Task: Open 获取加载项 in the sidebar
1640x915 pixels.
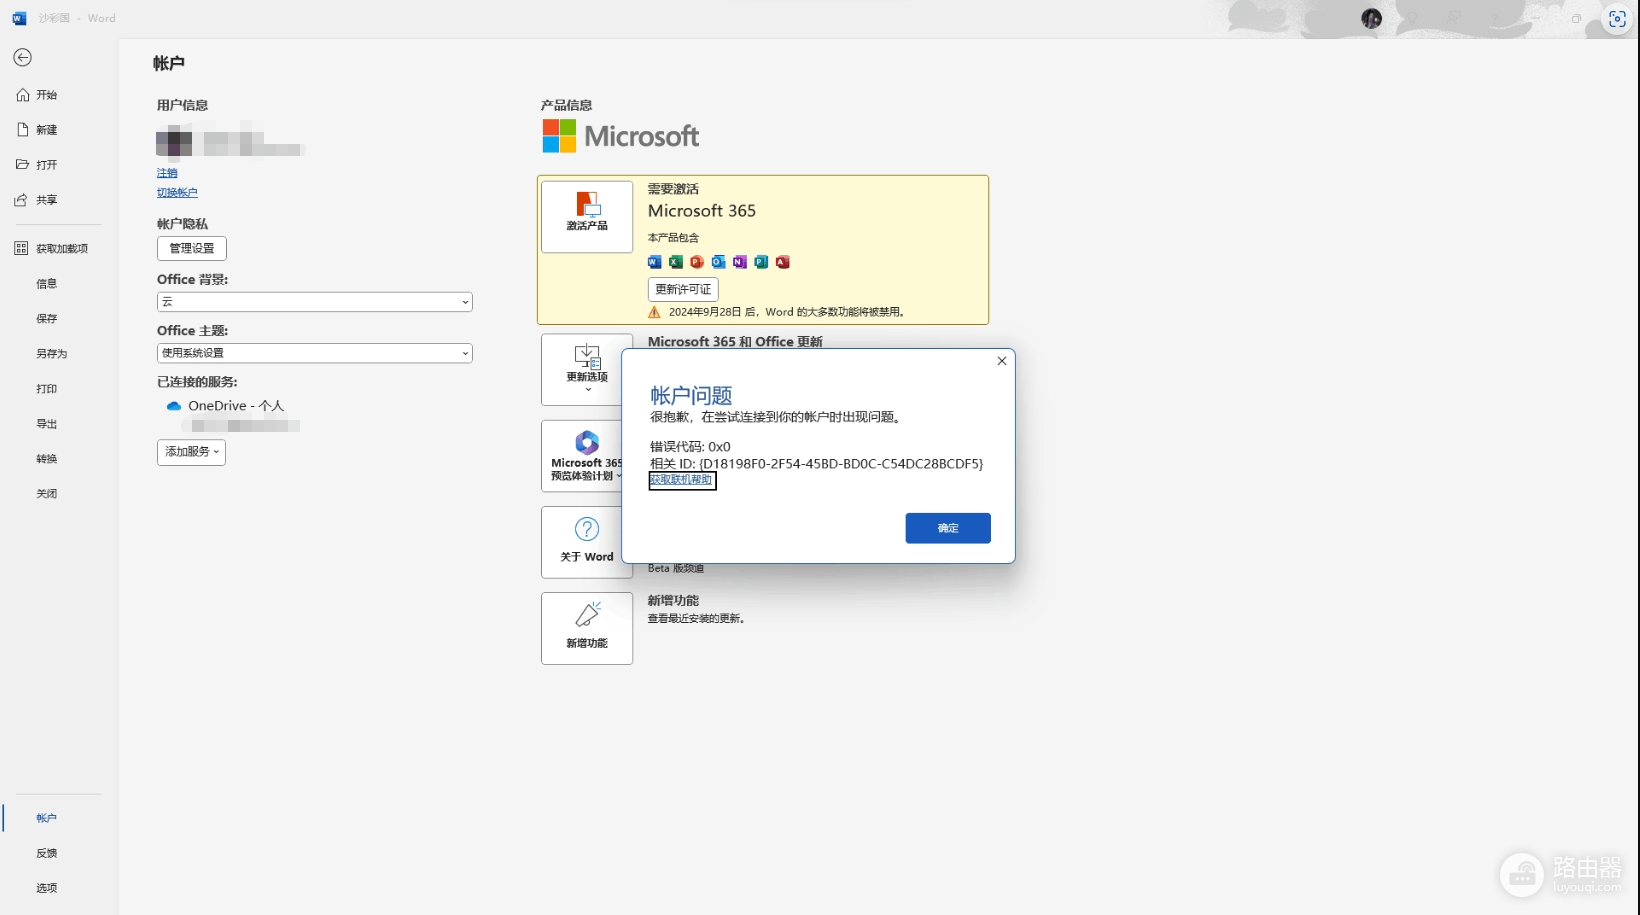Action: (x=62, y=249)
